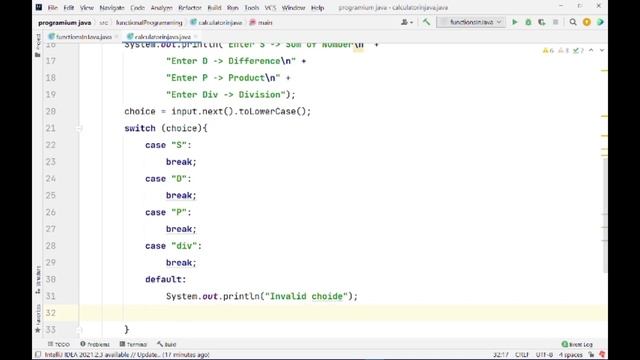Open the Tools menu
The height and width of the screenshot is (360, 640).
pyautogui.click(x=251, y=8)
